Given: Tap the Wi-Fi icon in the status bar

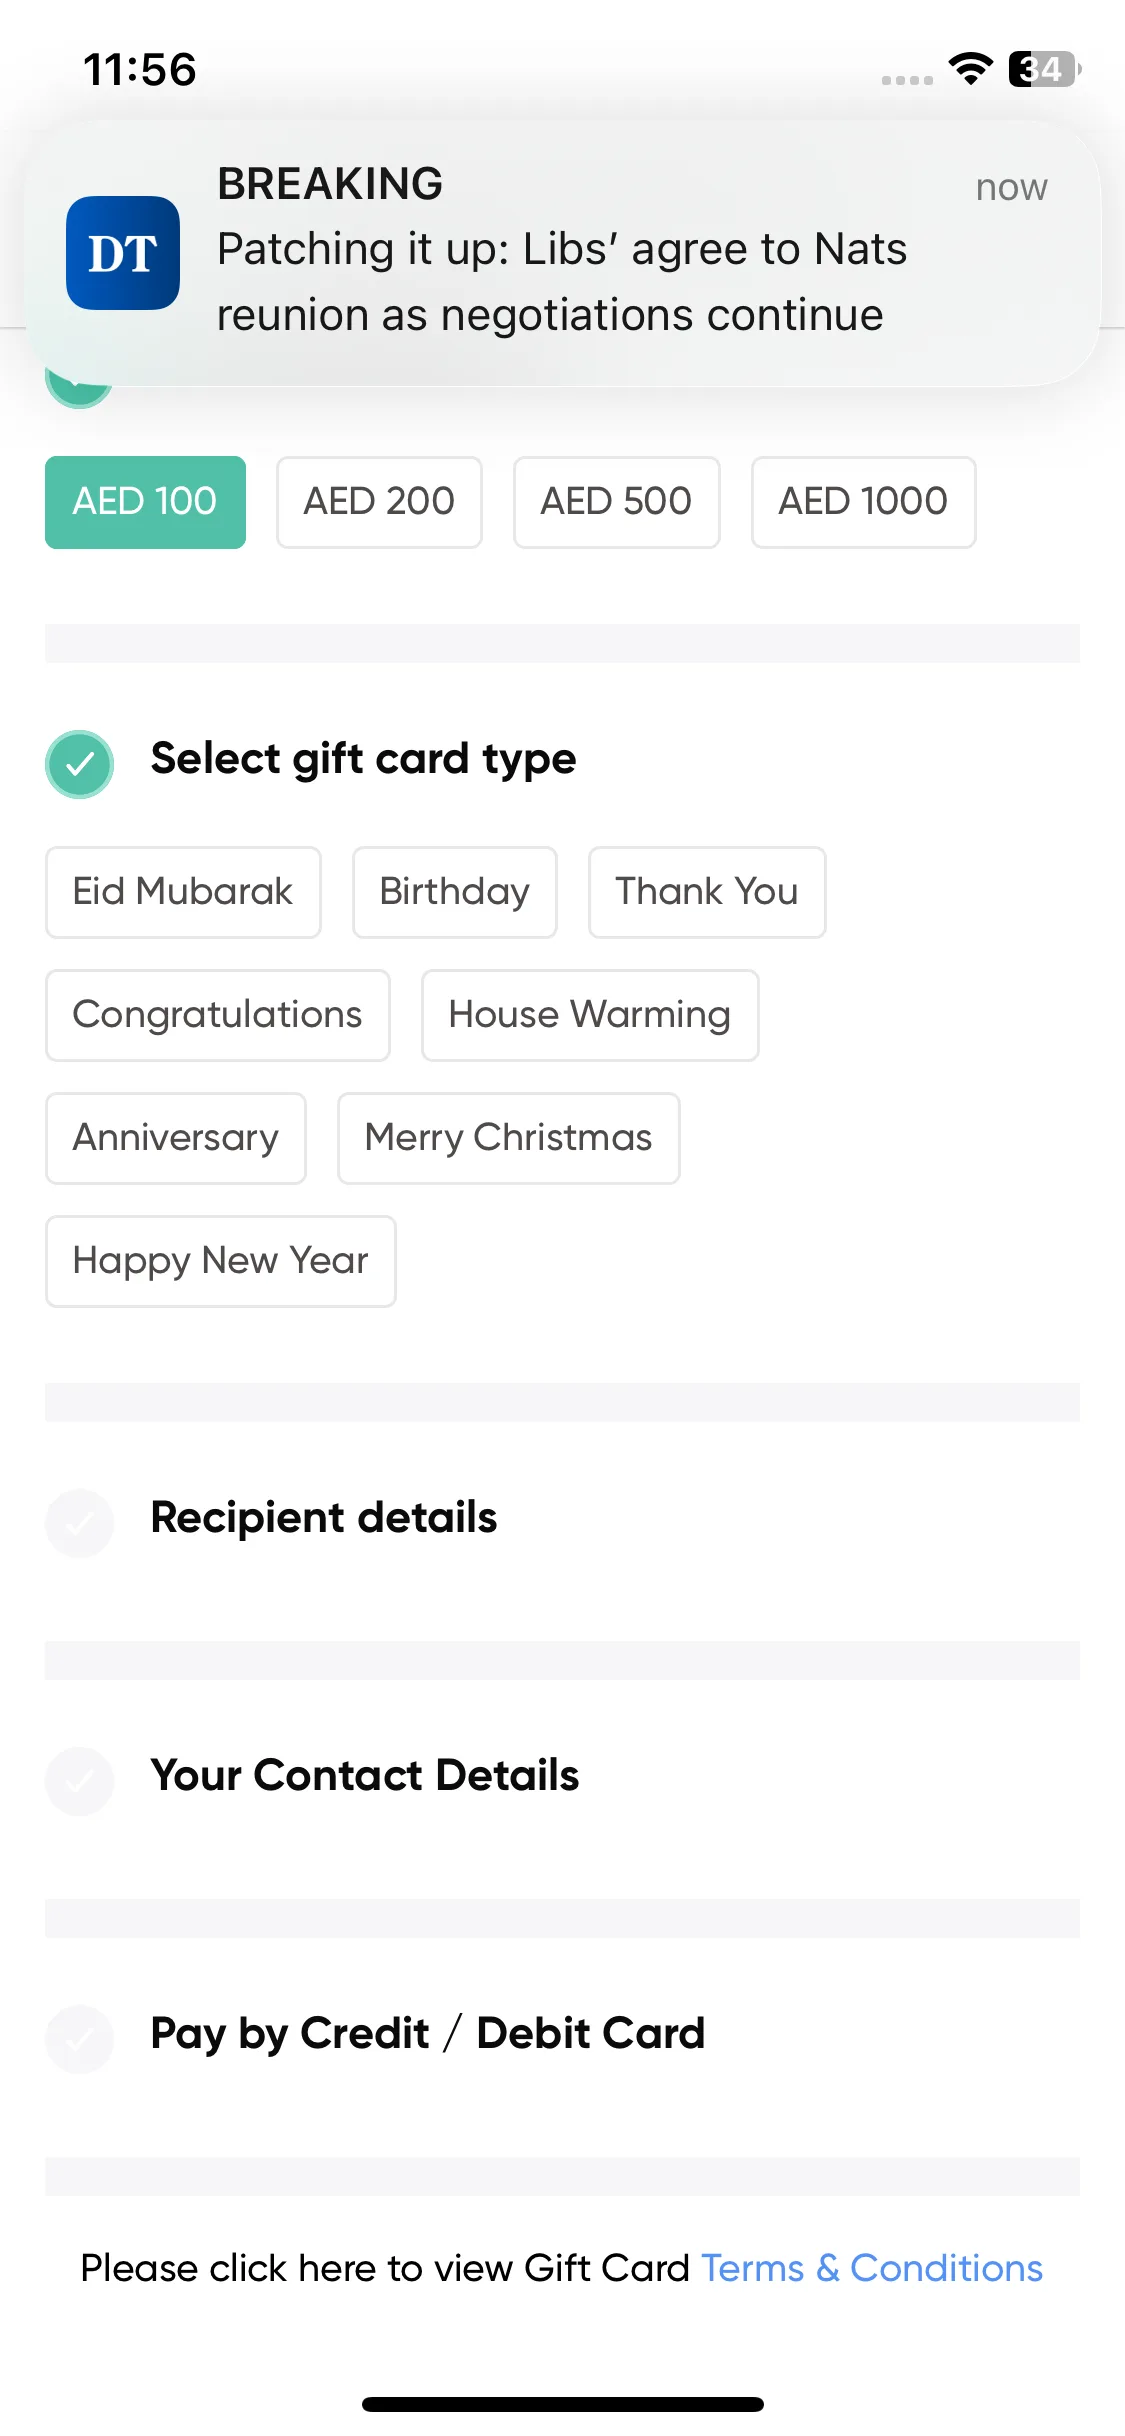Looking at the screenshot, I should [970, 69].
